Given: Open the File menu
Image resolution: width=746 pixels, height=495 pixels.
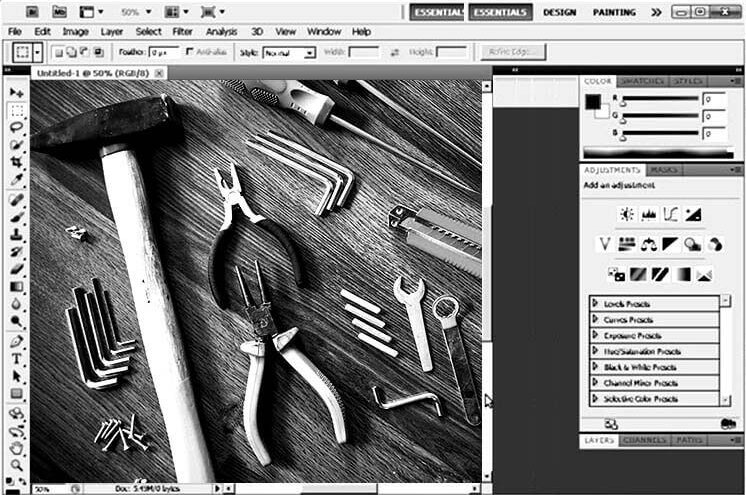Looking at the screenshot, I should pos(15,32).
